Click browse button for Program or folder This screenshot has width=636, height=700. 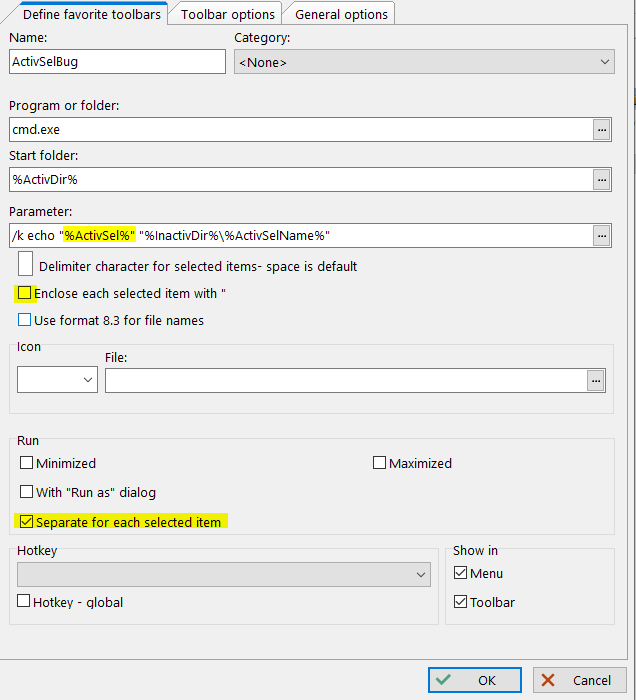tap(600, 130)
